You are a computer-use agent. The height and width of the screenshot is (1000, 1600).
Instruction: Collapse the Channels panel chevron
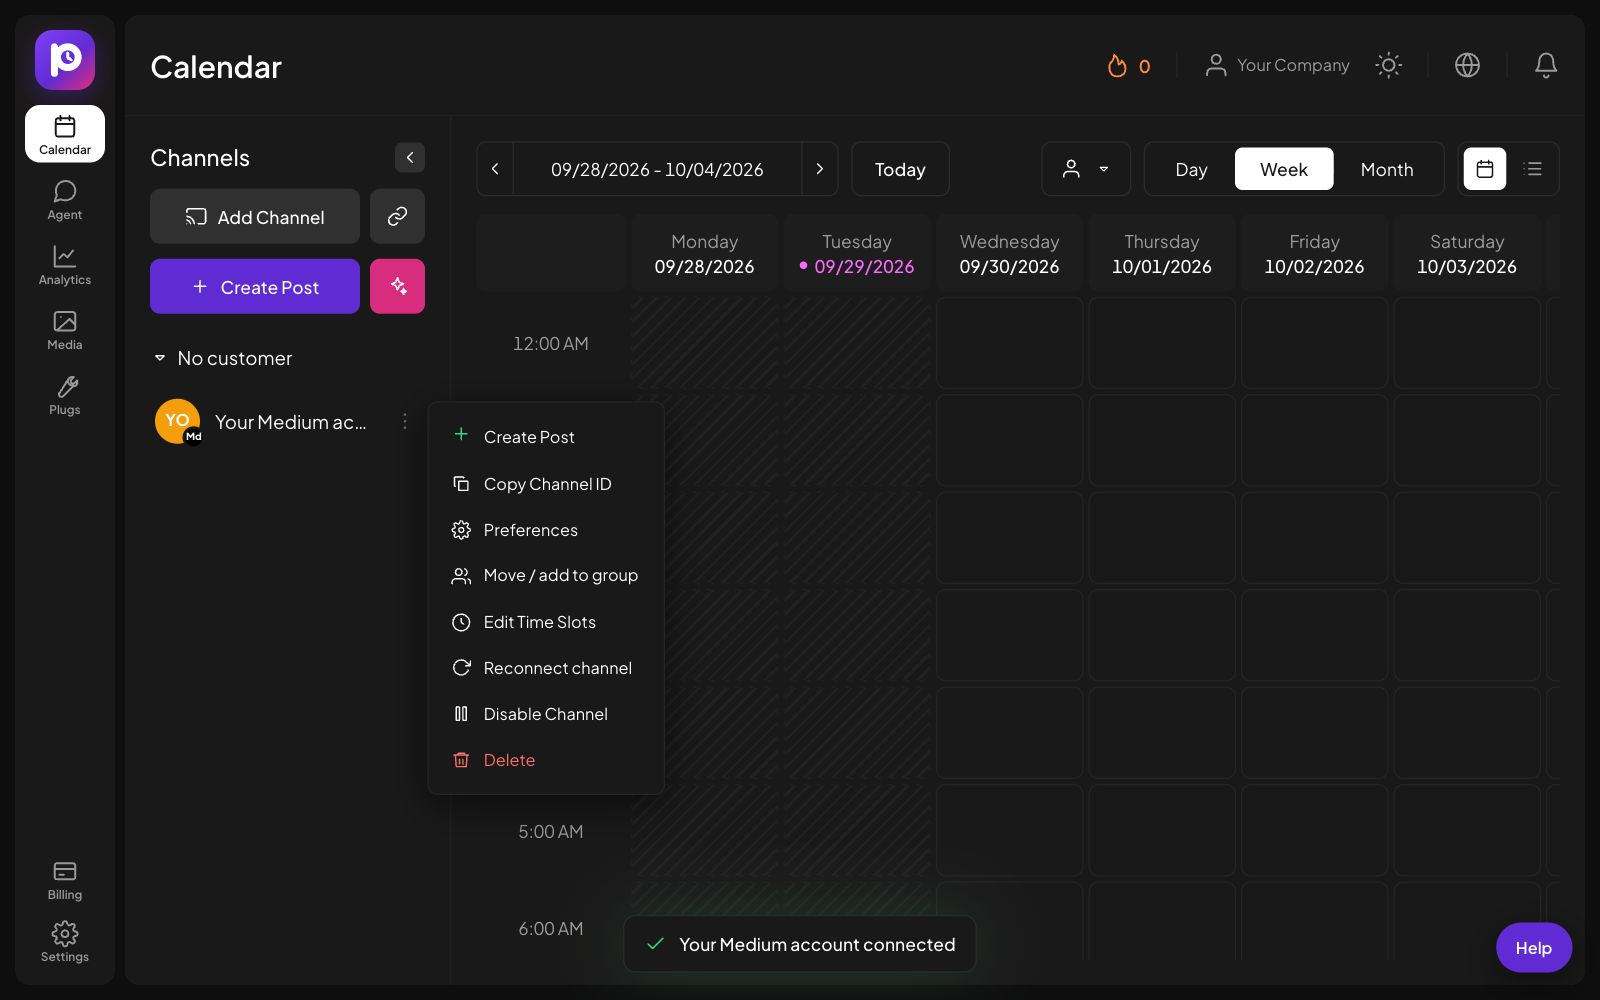[x=410, y=158]
